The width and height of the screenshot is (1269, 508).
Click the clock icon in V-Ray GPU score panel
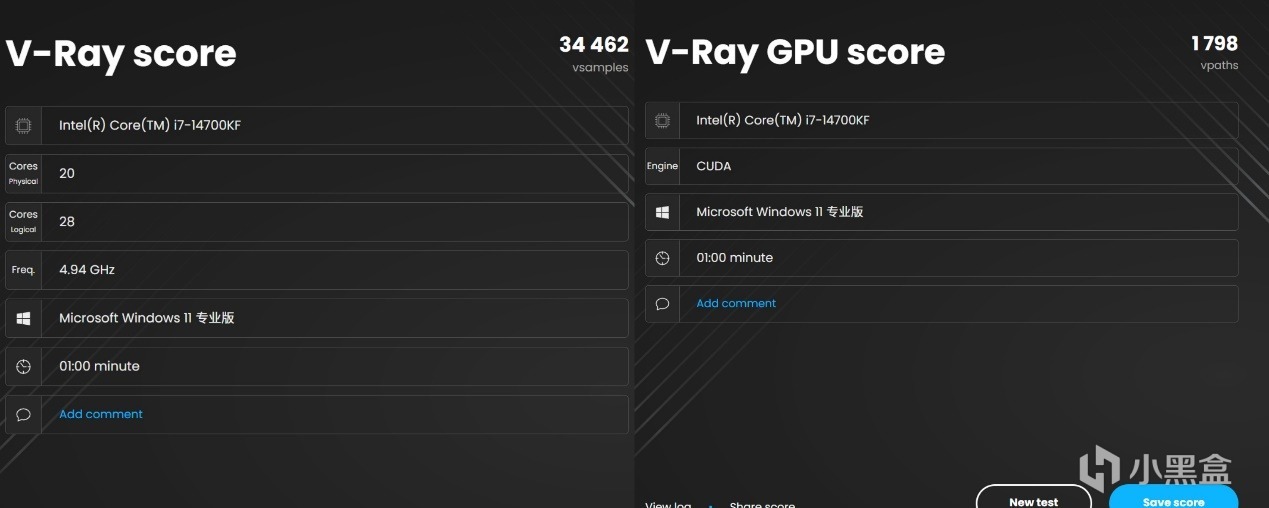click(662, 258)
